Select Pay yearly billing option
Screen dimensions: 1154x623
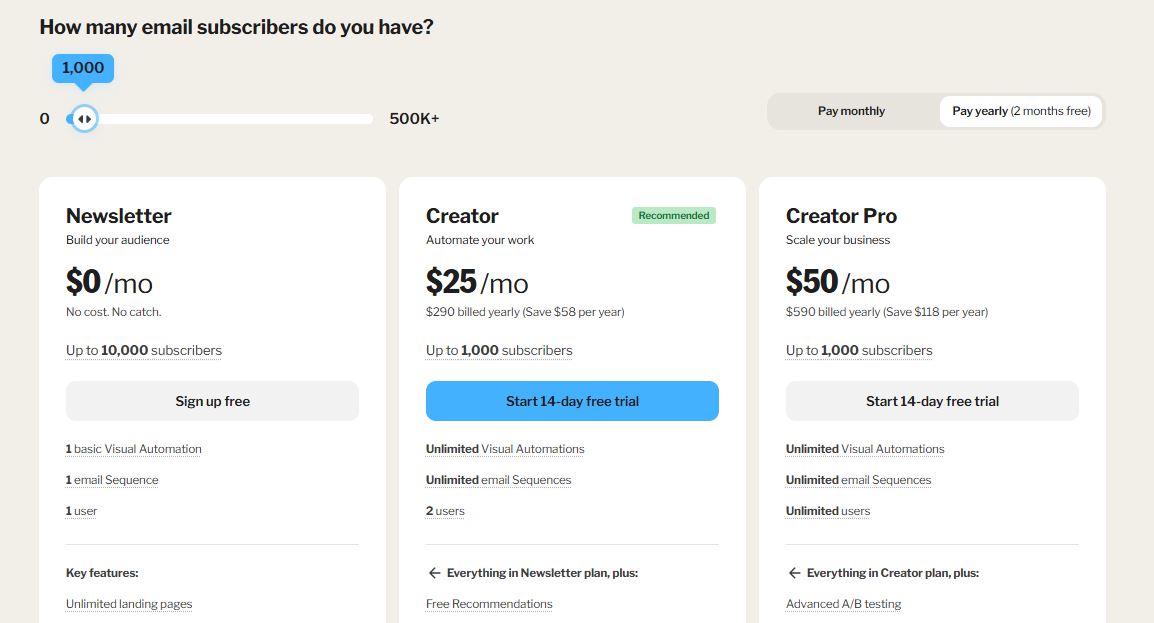[1021, 111]
